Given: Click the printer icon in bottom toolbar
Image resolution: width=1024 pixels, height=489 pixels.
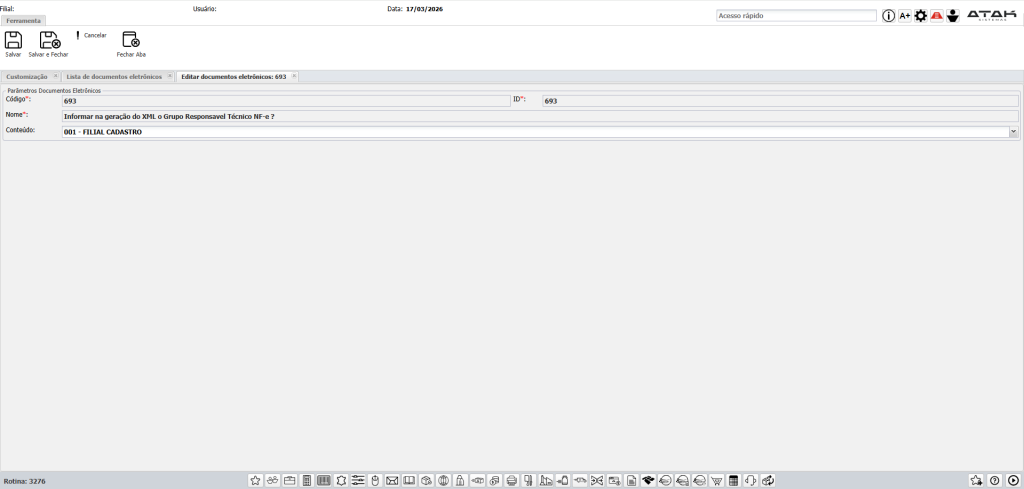Looking at the screenshot, I should (x=511, y=481).
